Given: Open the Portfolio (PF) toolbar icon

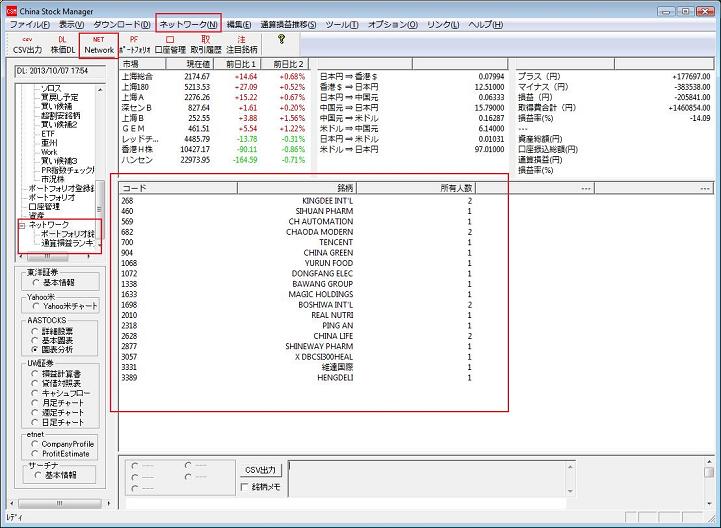Looking at the screenshot, I should click(x=134, y=44).
